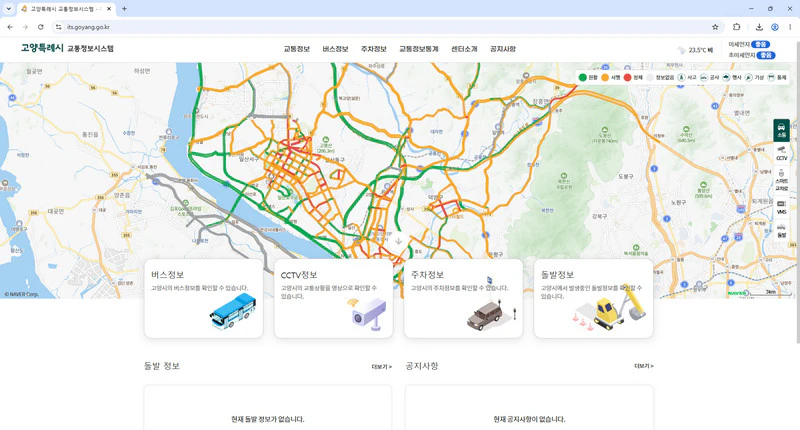
Task: Click the 23.5°C temperature text
Action: [x=697, y=50]
